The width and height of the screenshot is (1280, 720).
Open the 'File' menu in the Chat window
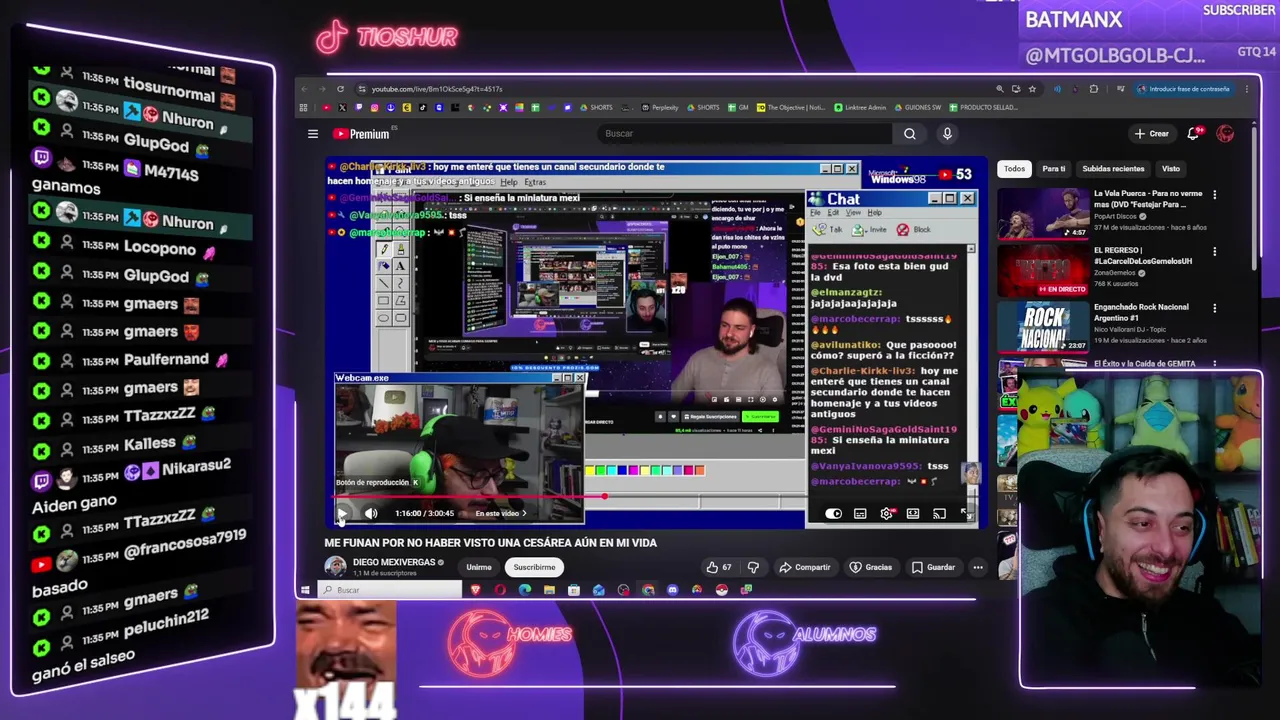tap(815, 213)
